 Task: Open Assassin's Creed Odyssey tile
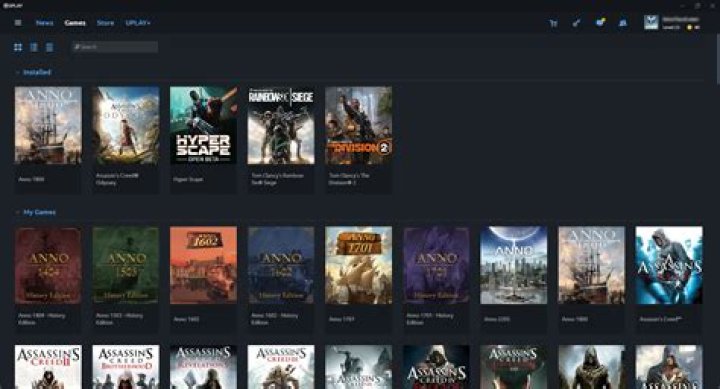(126, 140)
